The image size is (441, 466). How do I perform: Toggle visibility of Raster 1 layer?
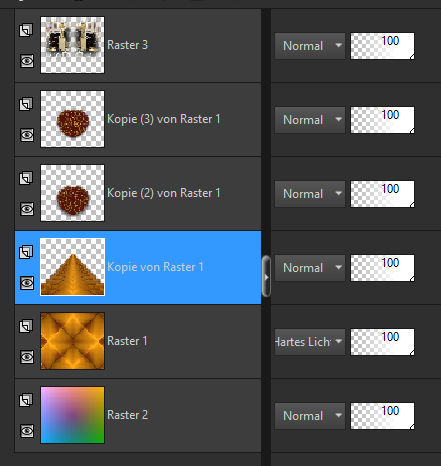(27, 357)
